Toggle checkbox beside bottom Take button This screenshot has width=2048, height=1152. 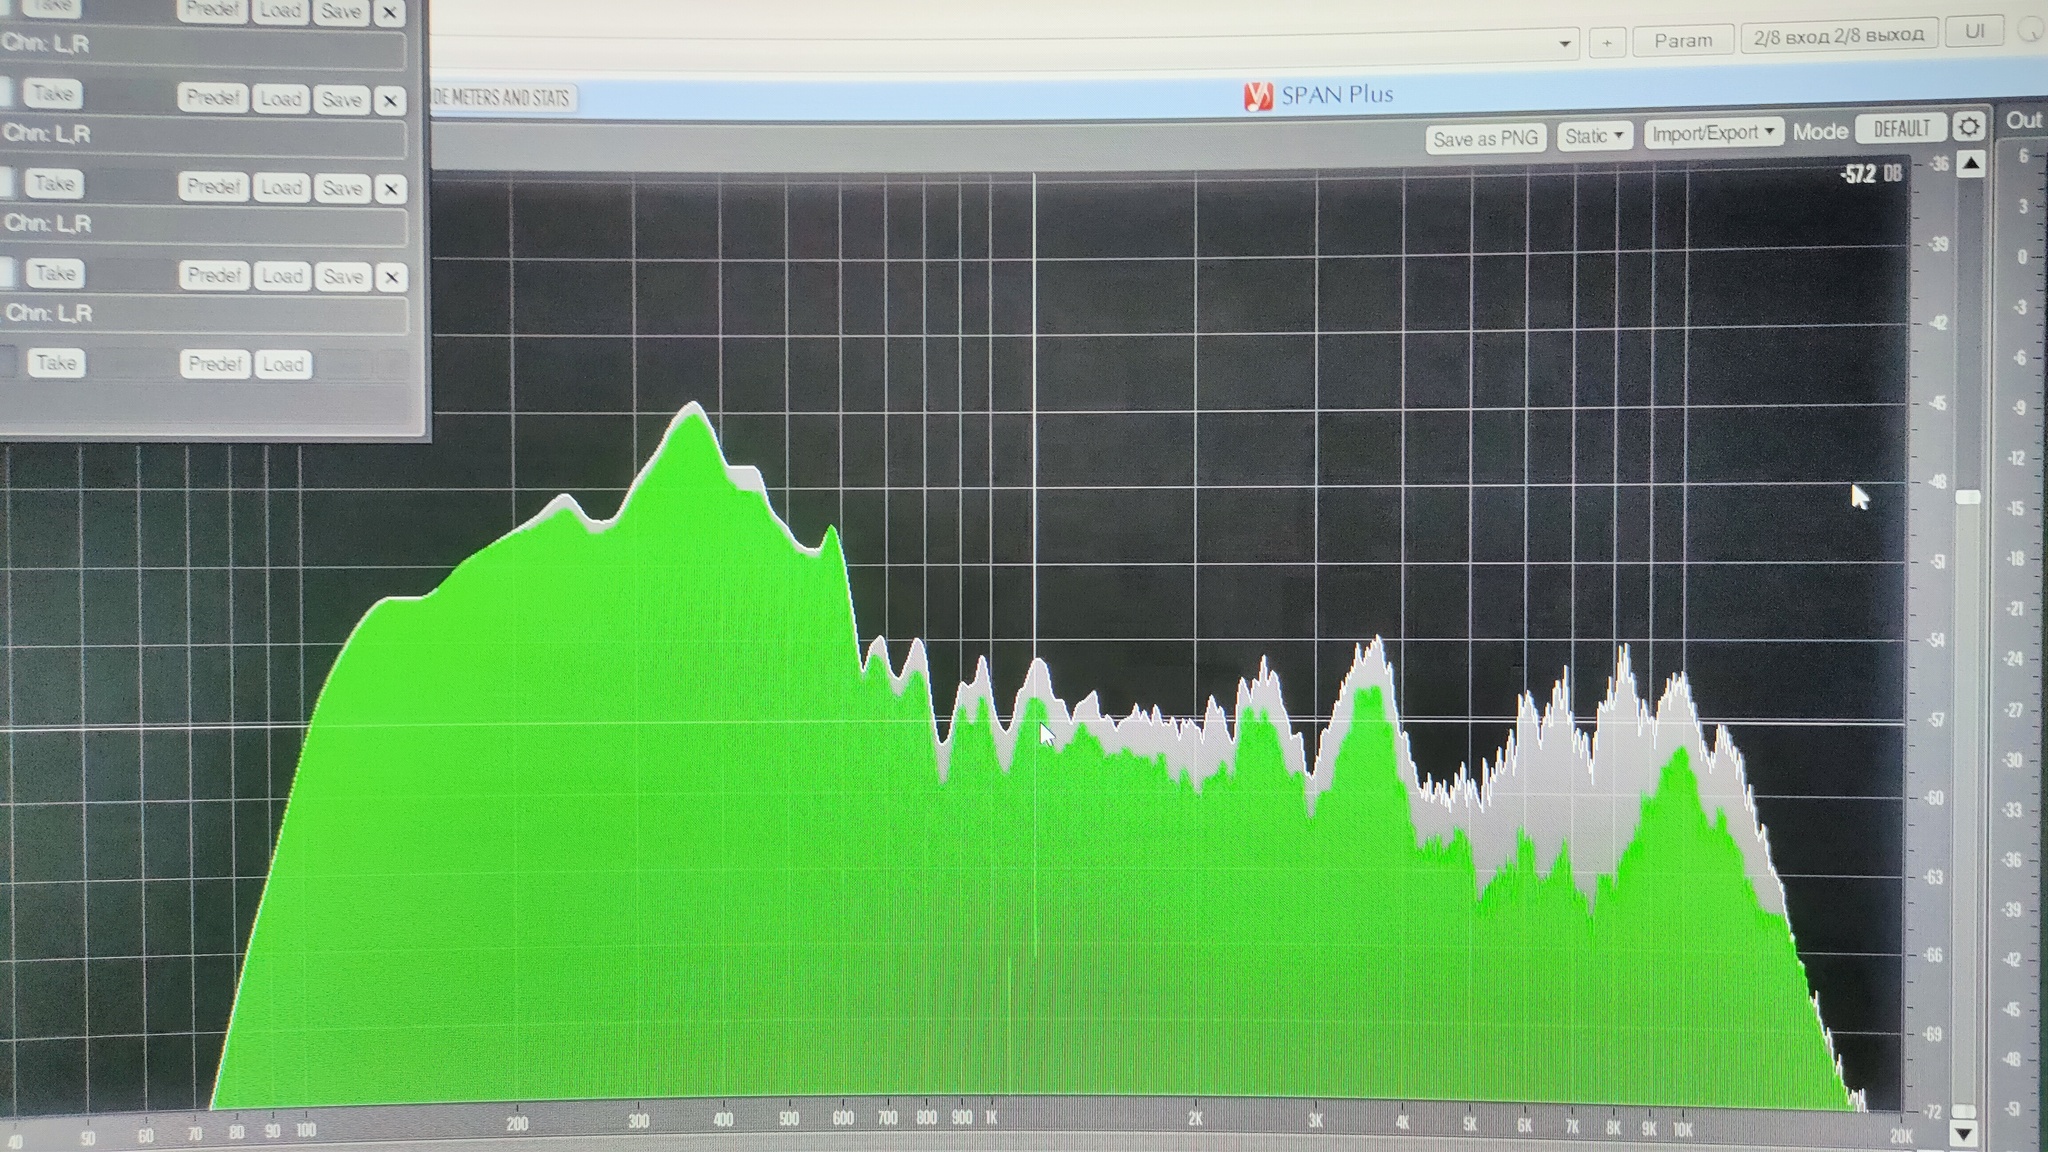pyautogui.click(x=8, y=362)
